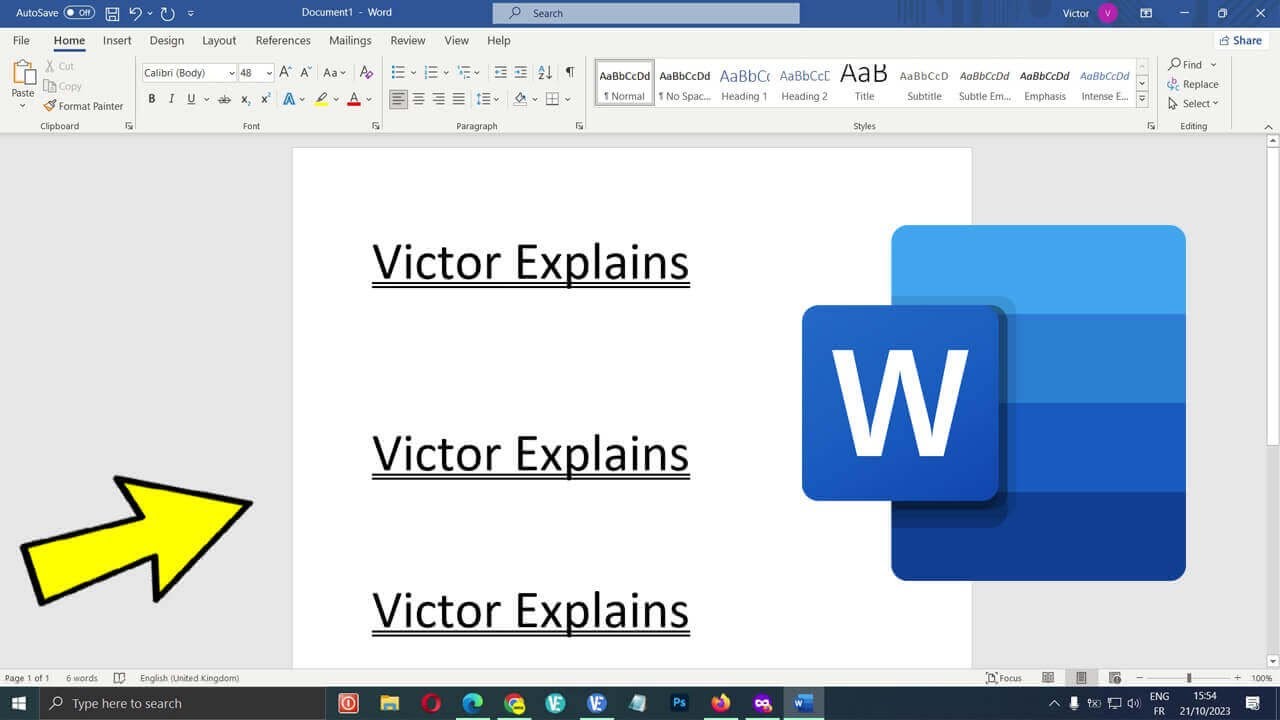The width and height of the screenshot is (1280, 720).
Task: Open the Change Case Aa dropdown
Action: click(334, 72)
